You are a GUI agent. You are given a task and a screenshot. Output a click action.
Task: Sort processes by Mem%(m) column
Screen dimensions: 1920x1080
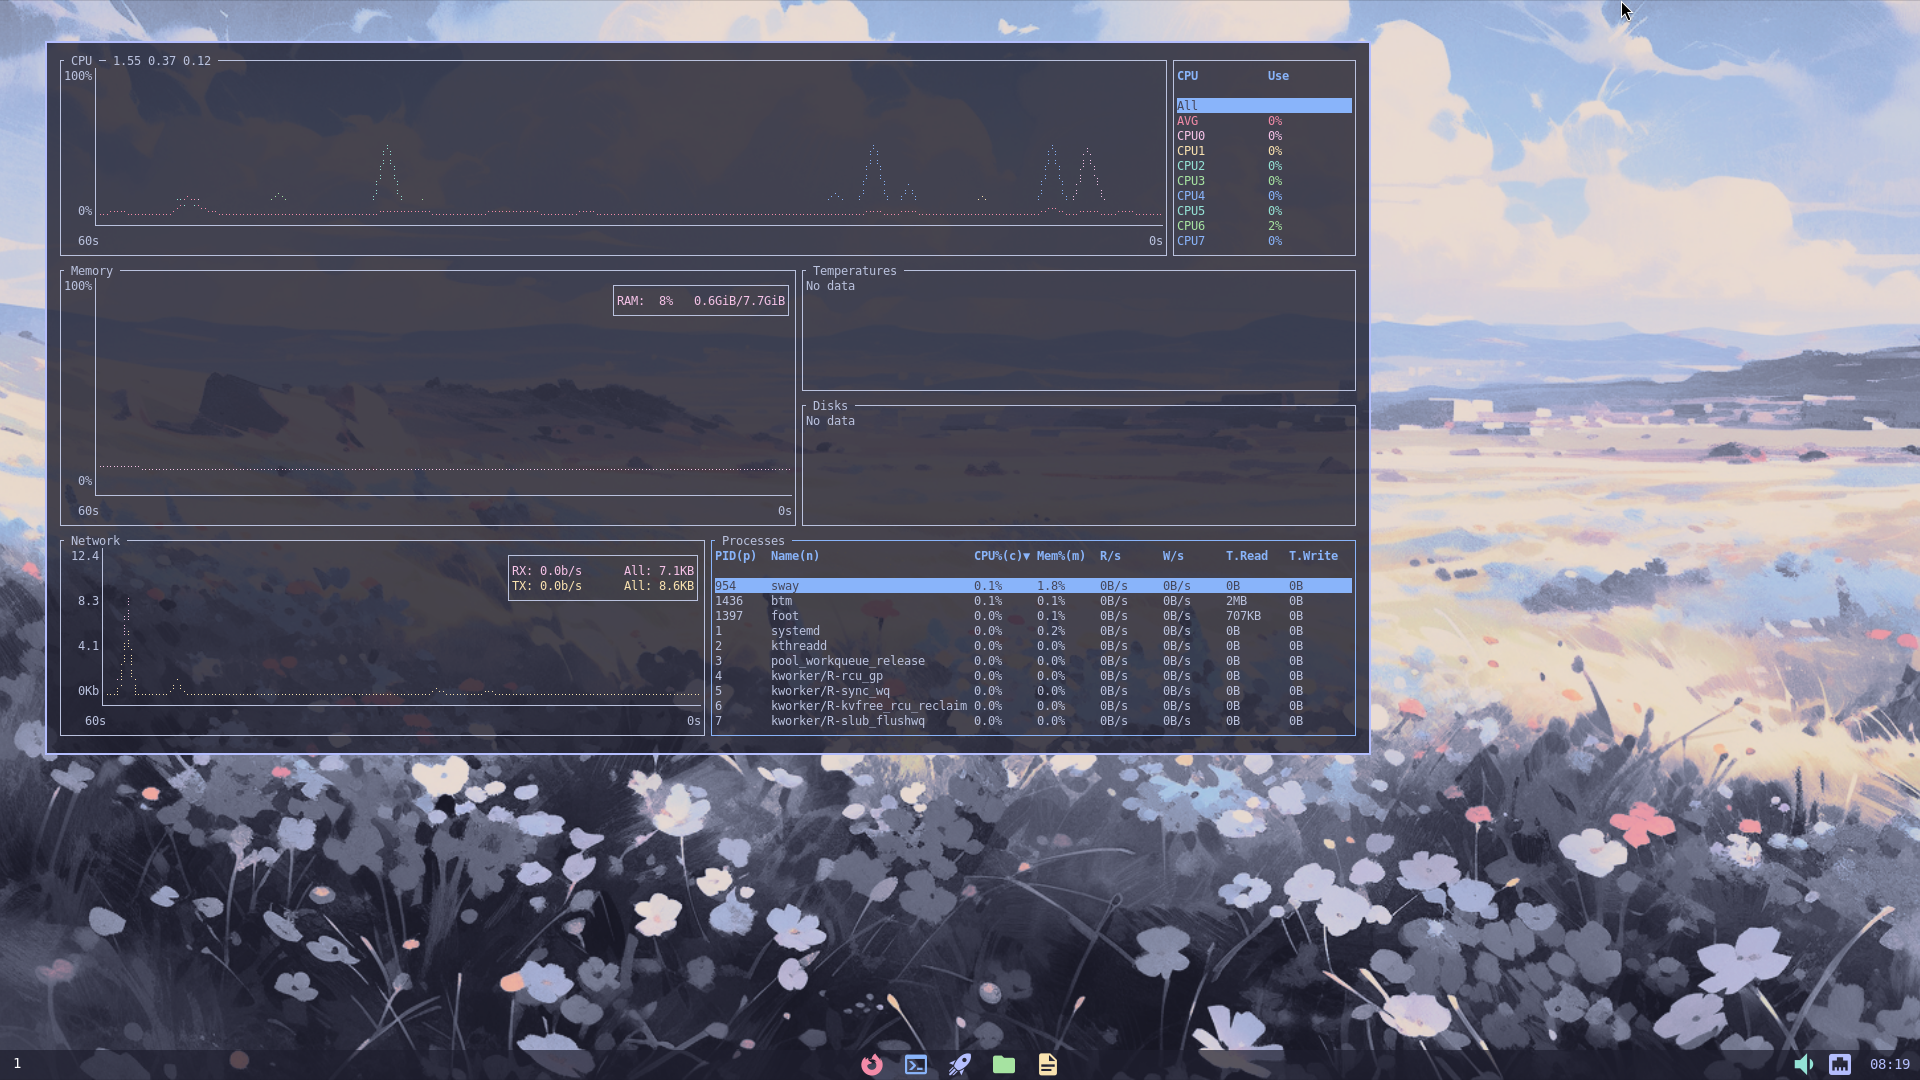(x=1060, y=556)
